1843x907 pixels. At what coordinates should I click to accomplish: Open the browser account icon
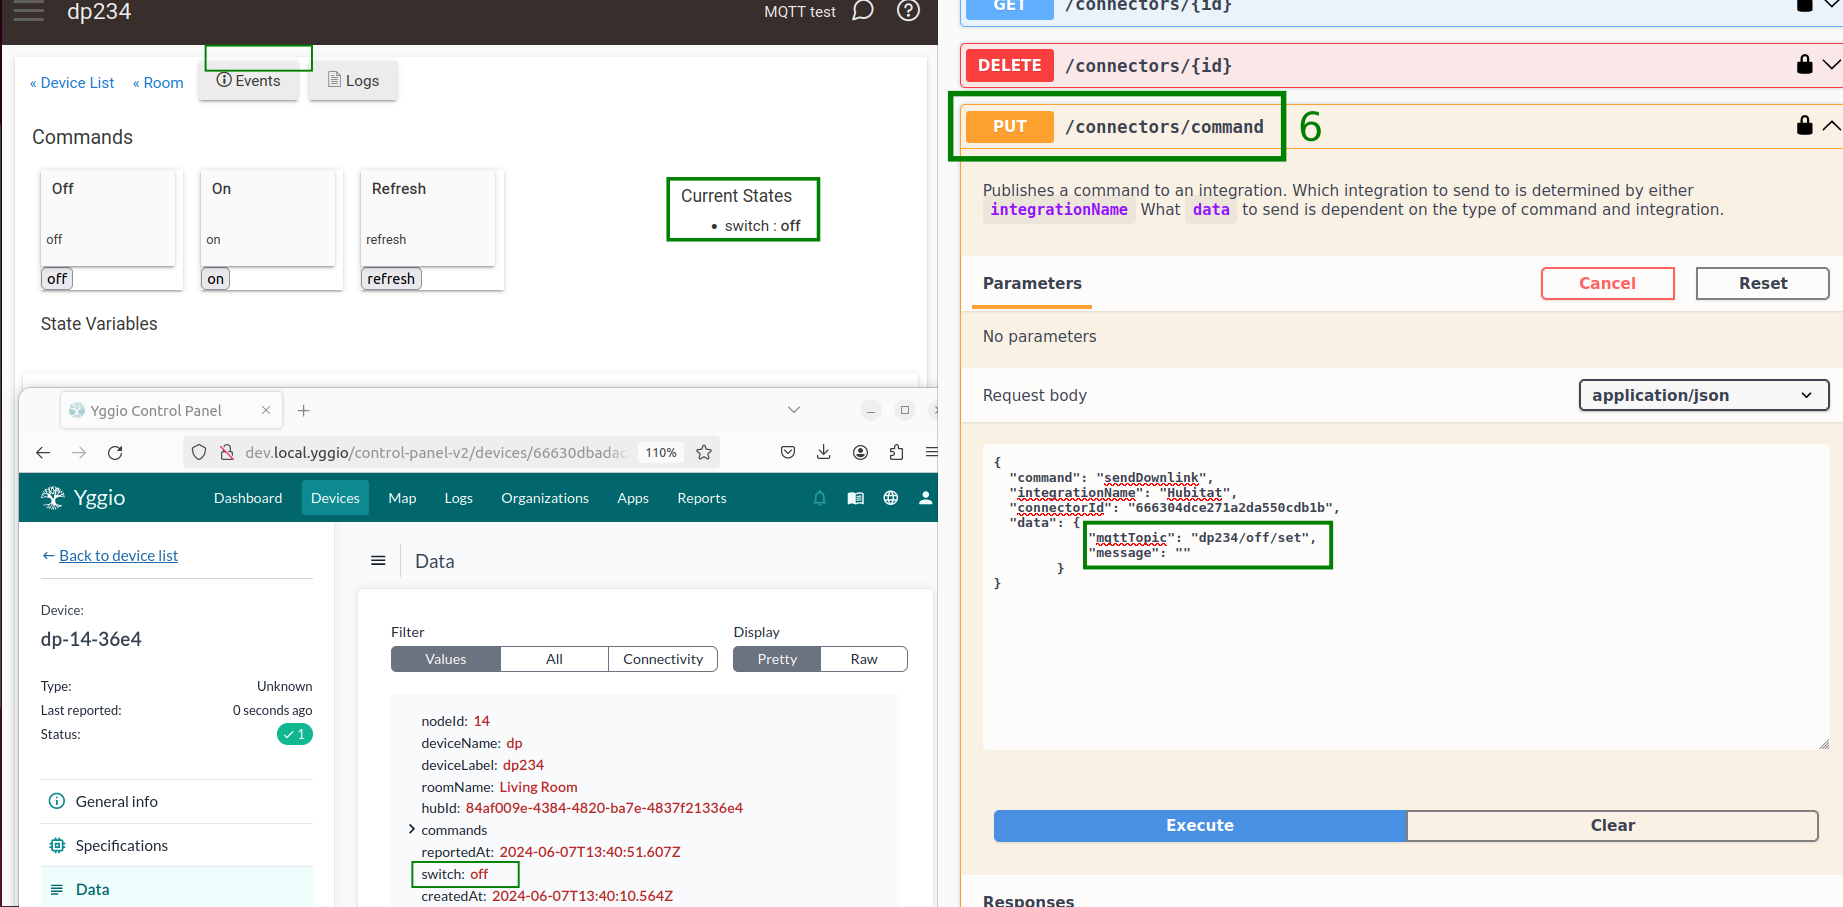[860, 452]
